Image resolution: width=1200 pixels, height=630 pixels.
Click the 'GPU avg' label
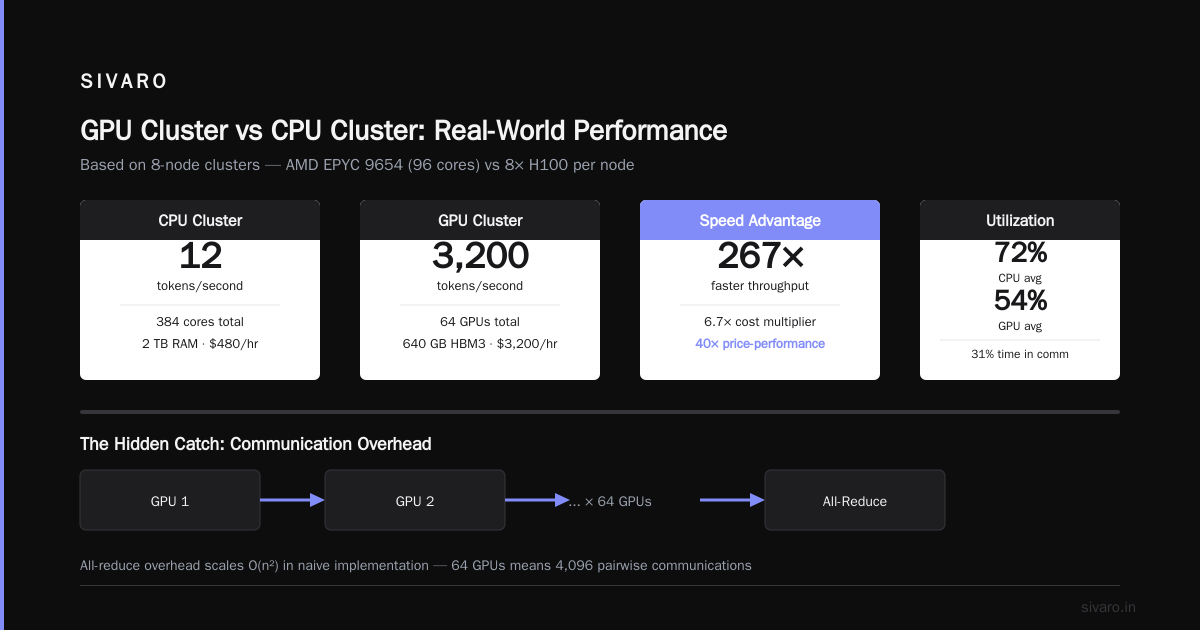point(1020,326)
